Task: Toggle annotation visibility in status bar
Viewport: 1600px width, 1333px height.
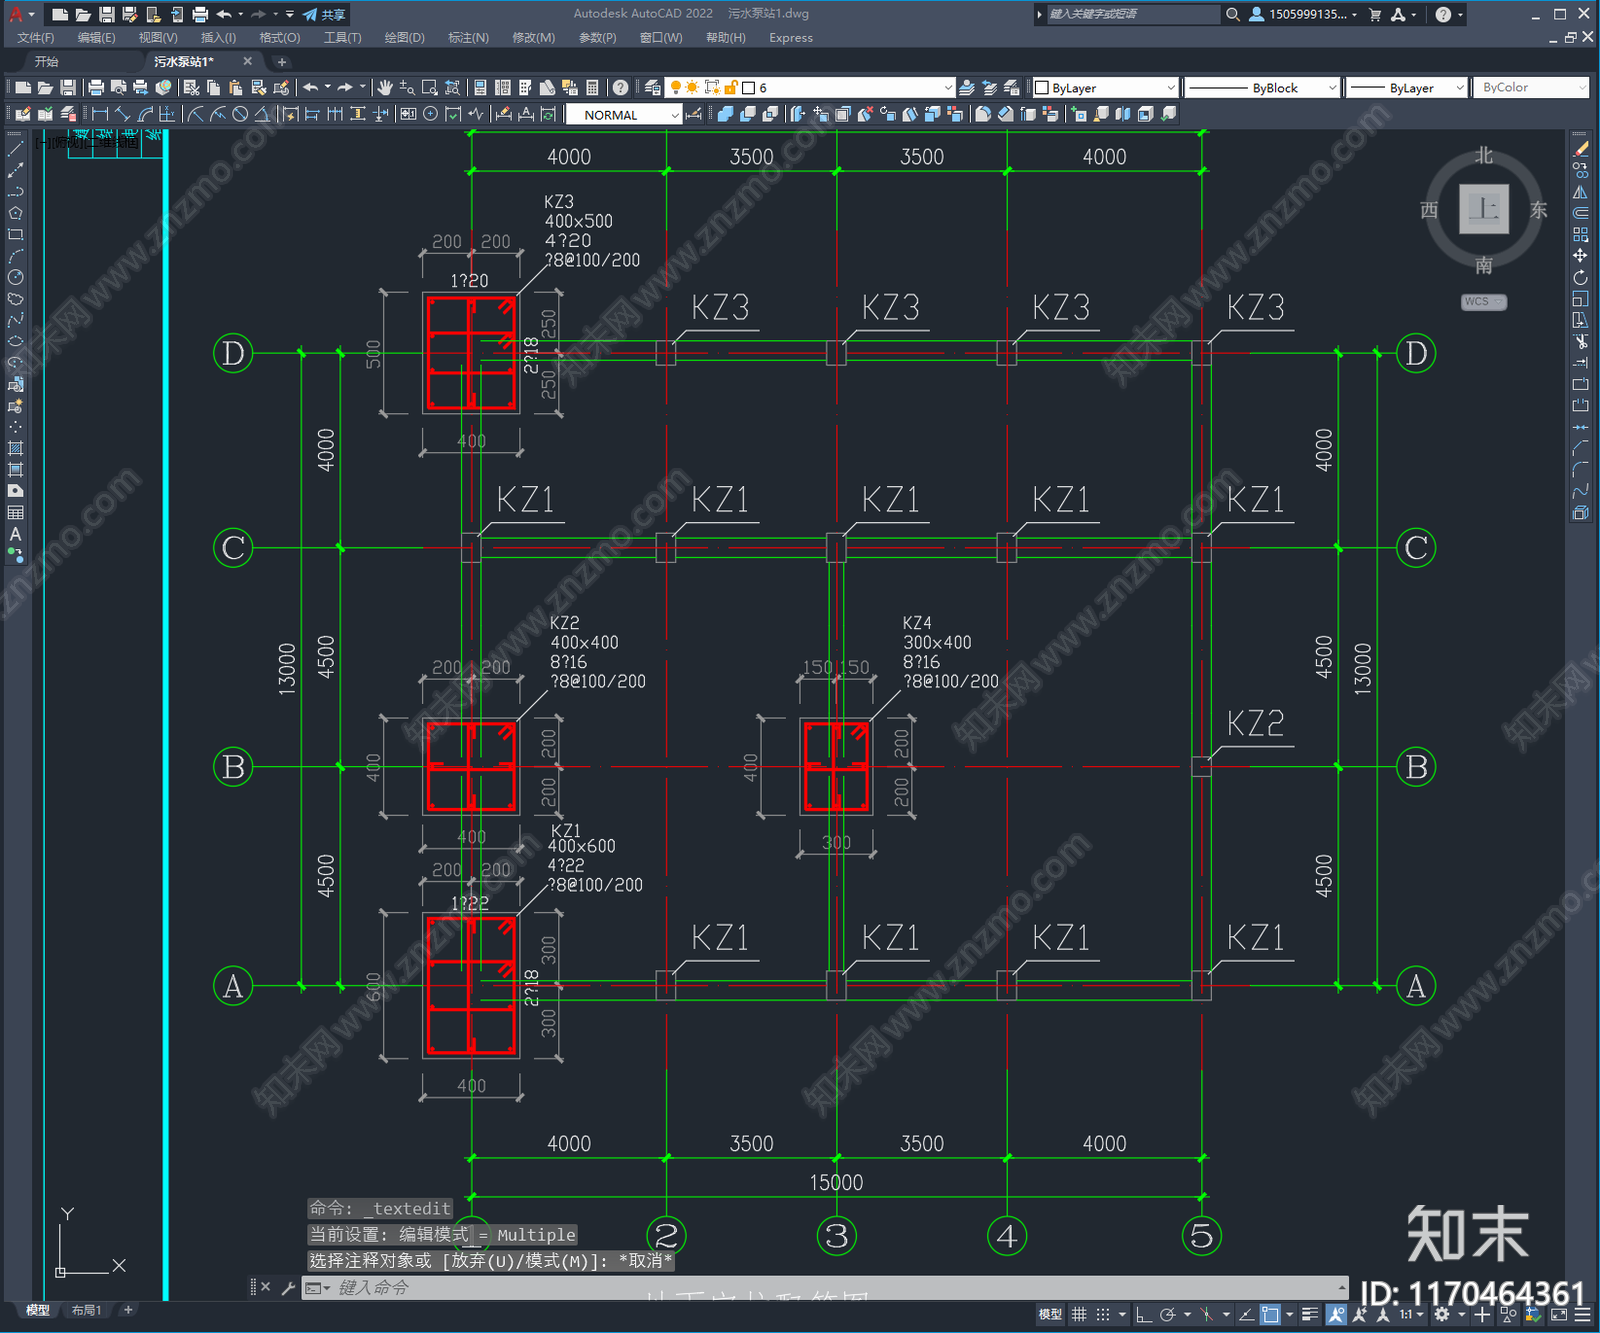Action: (1337, 1314)
